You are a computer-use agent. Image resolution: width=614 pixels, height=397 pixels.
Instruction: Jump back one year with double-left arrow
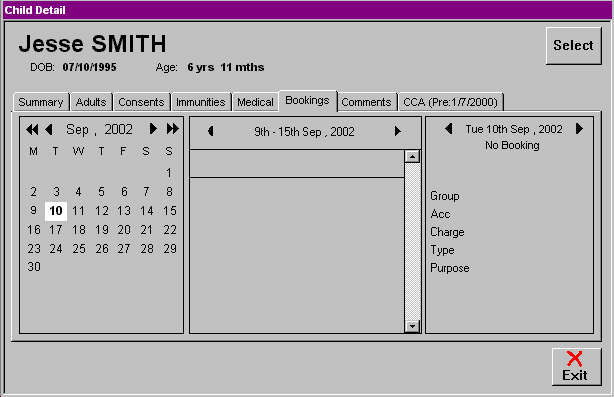pyautogui.click(x=32, y=129)
